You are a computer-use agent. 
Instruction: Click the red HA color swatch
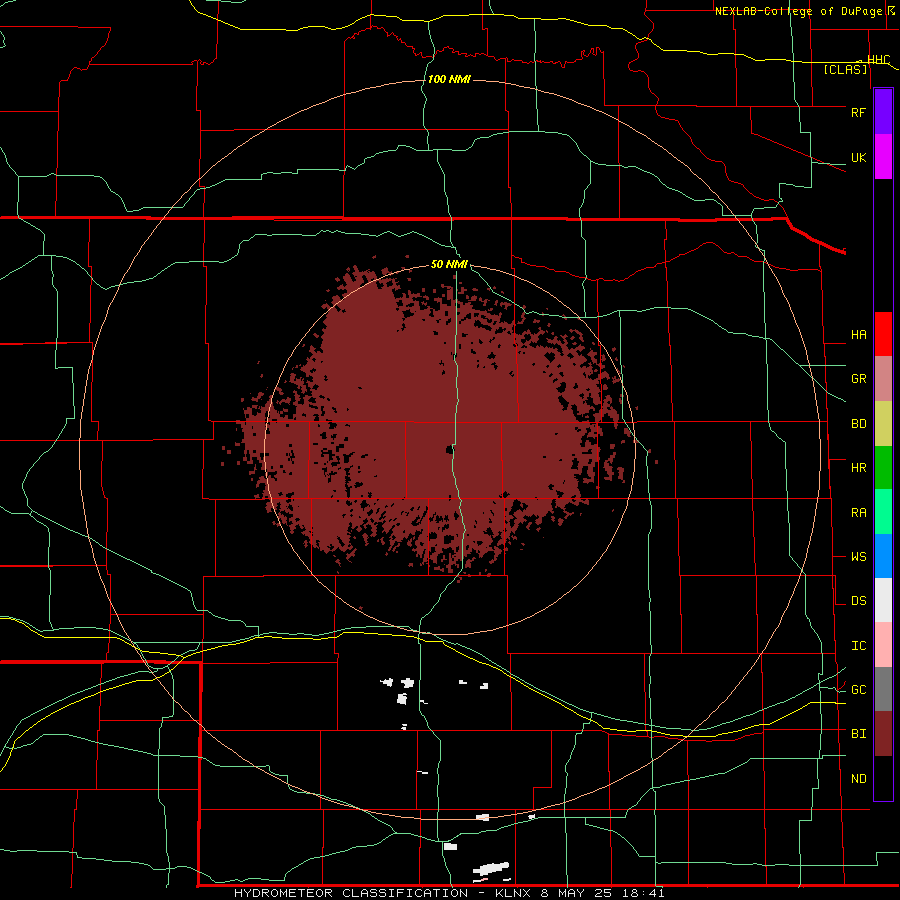(x=883, y=334)
